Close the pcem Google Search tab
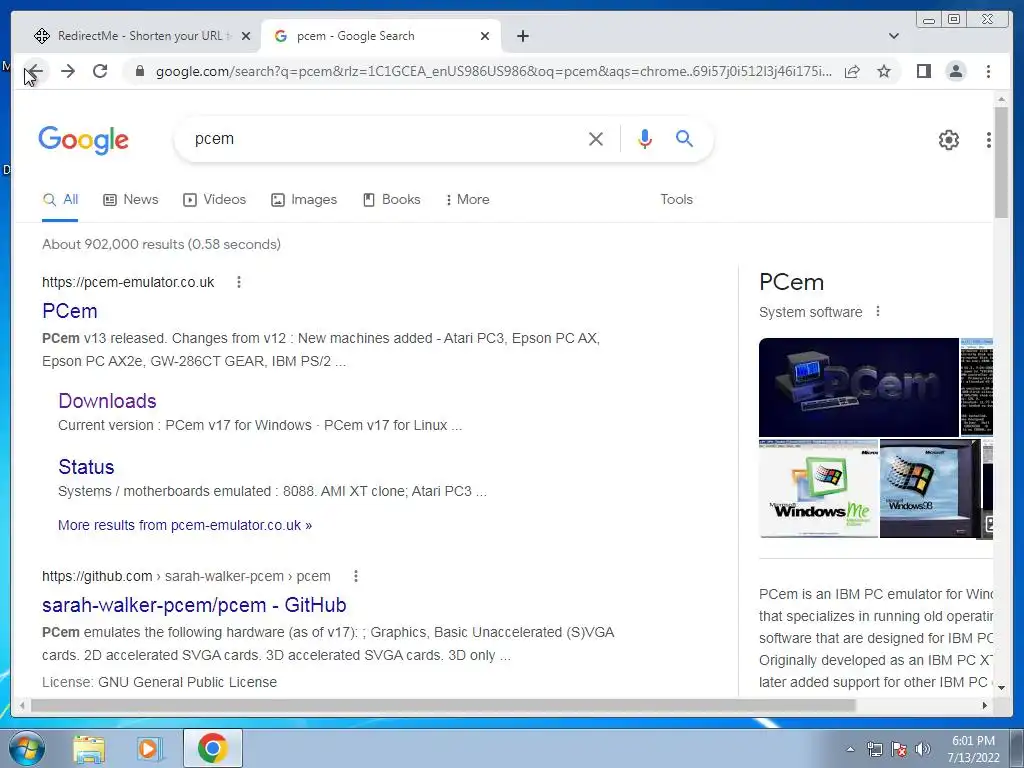 (x=485, y=36)
